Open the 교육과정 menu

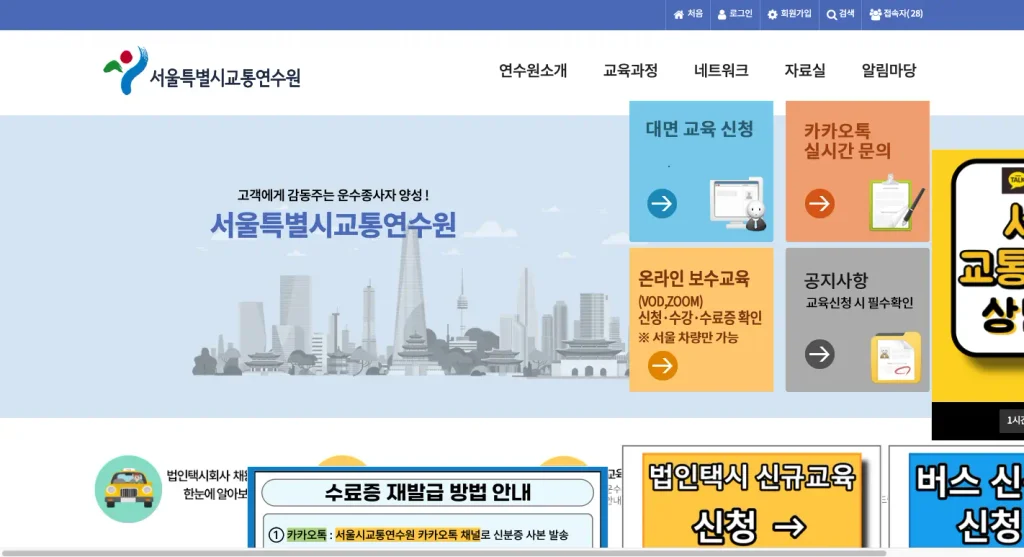pos(630,70)
